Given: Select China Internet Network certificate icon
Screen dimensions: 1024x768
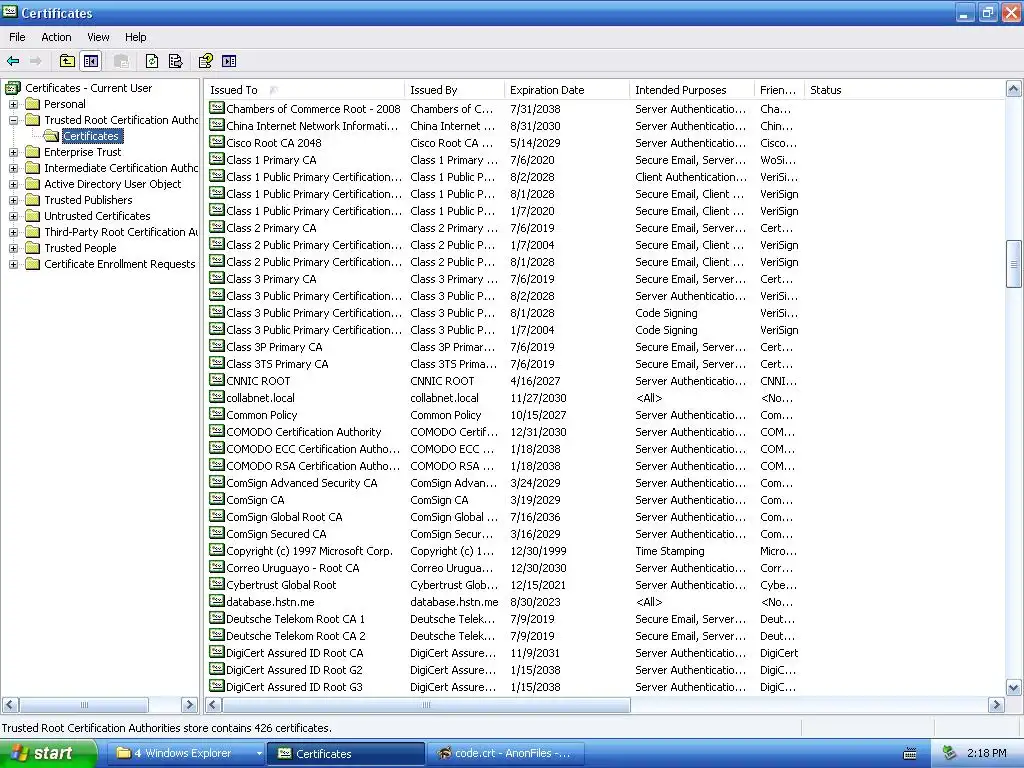Looking at the screenshot, I should pyautogui.click(x=216, y=125).
